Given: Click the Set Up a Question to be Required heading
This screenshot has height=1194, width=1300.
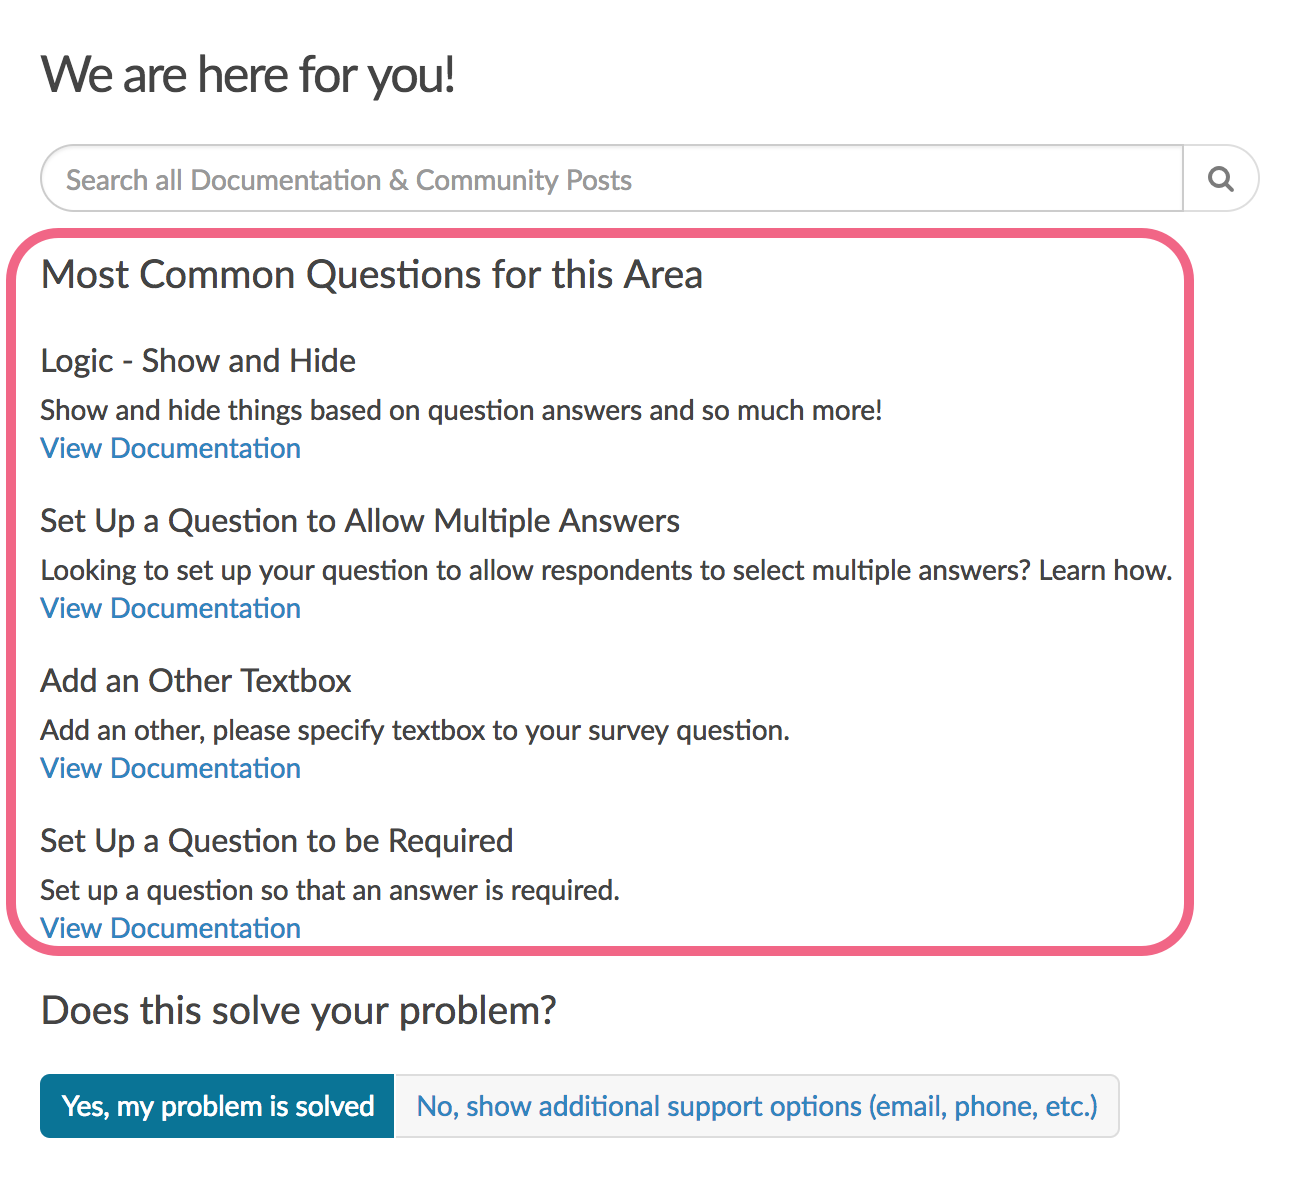Looking at the screenshot, I should 277,841.
